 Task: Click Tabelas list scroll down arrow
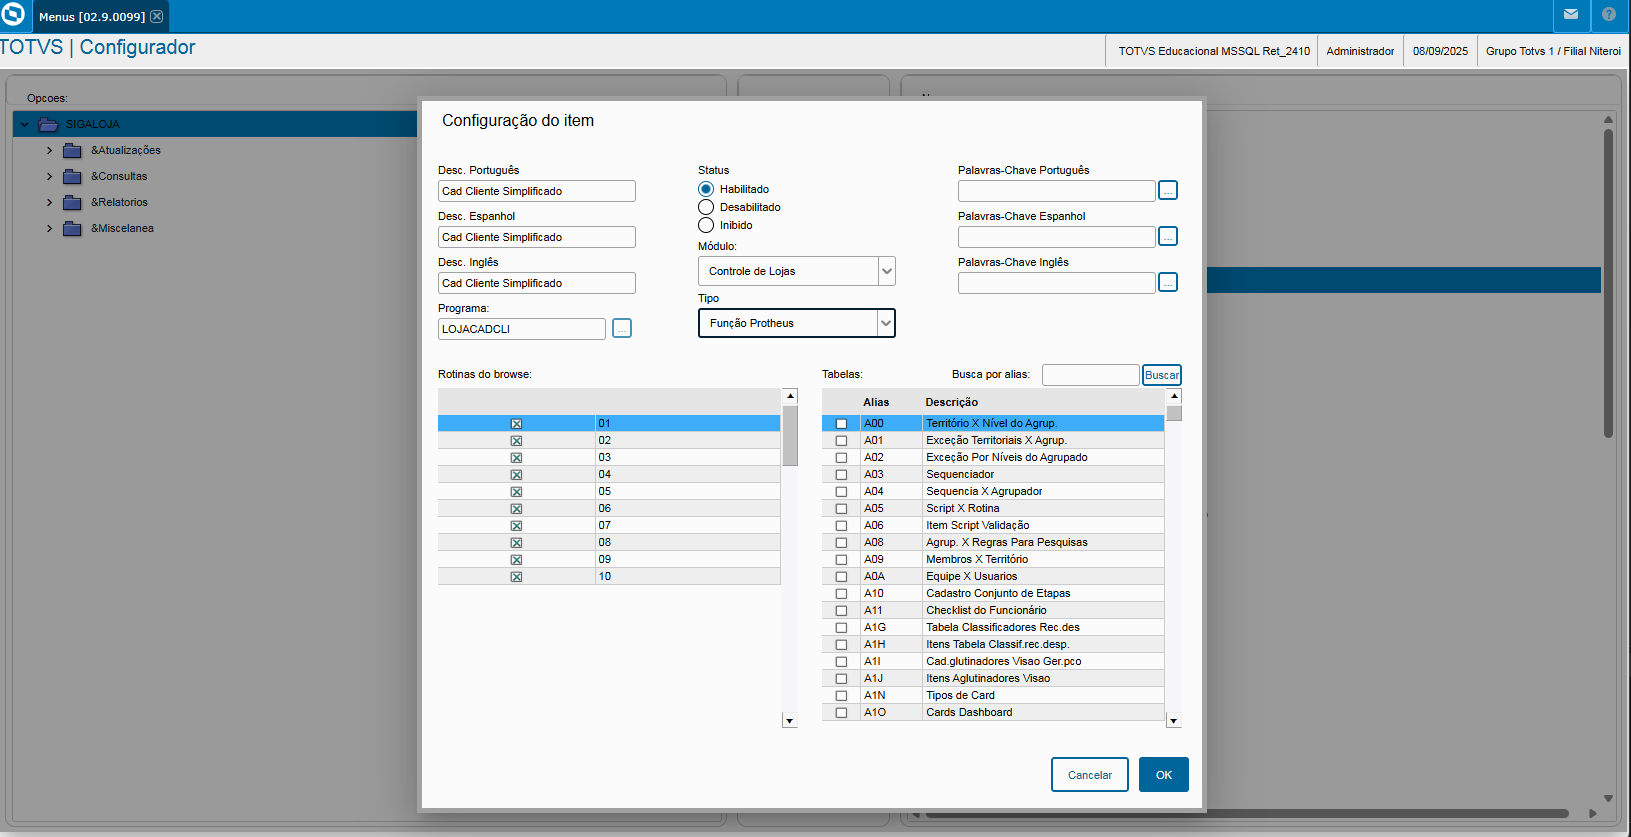coord(1175,721)
